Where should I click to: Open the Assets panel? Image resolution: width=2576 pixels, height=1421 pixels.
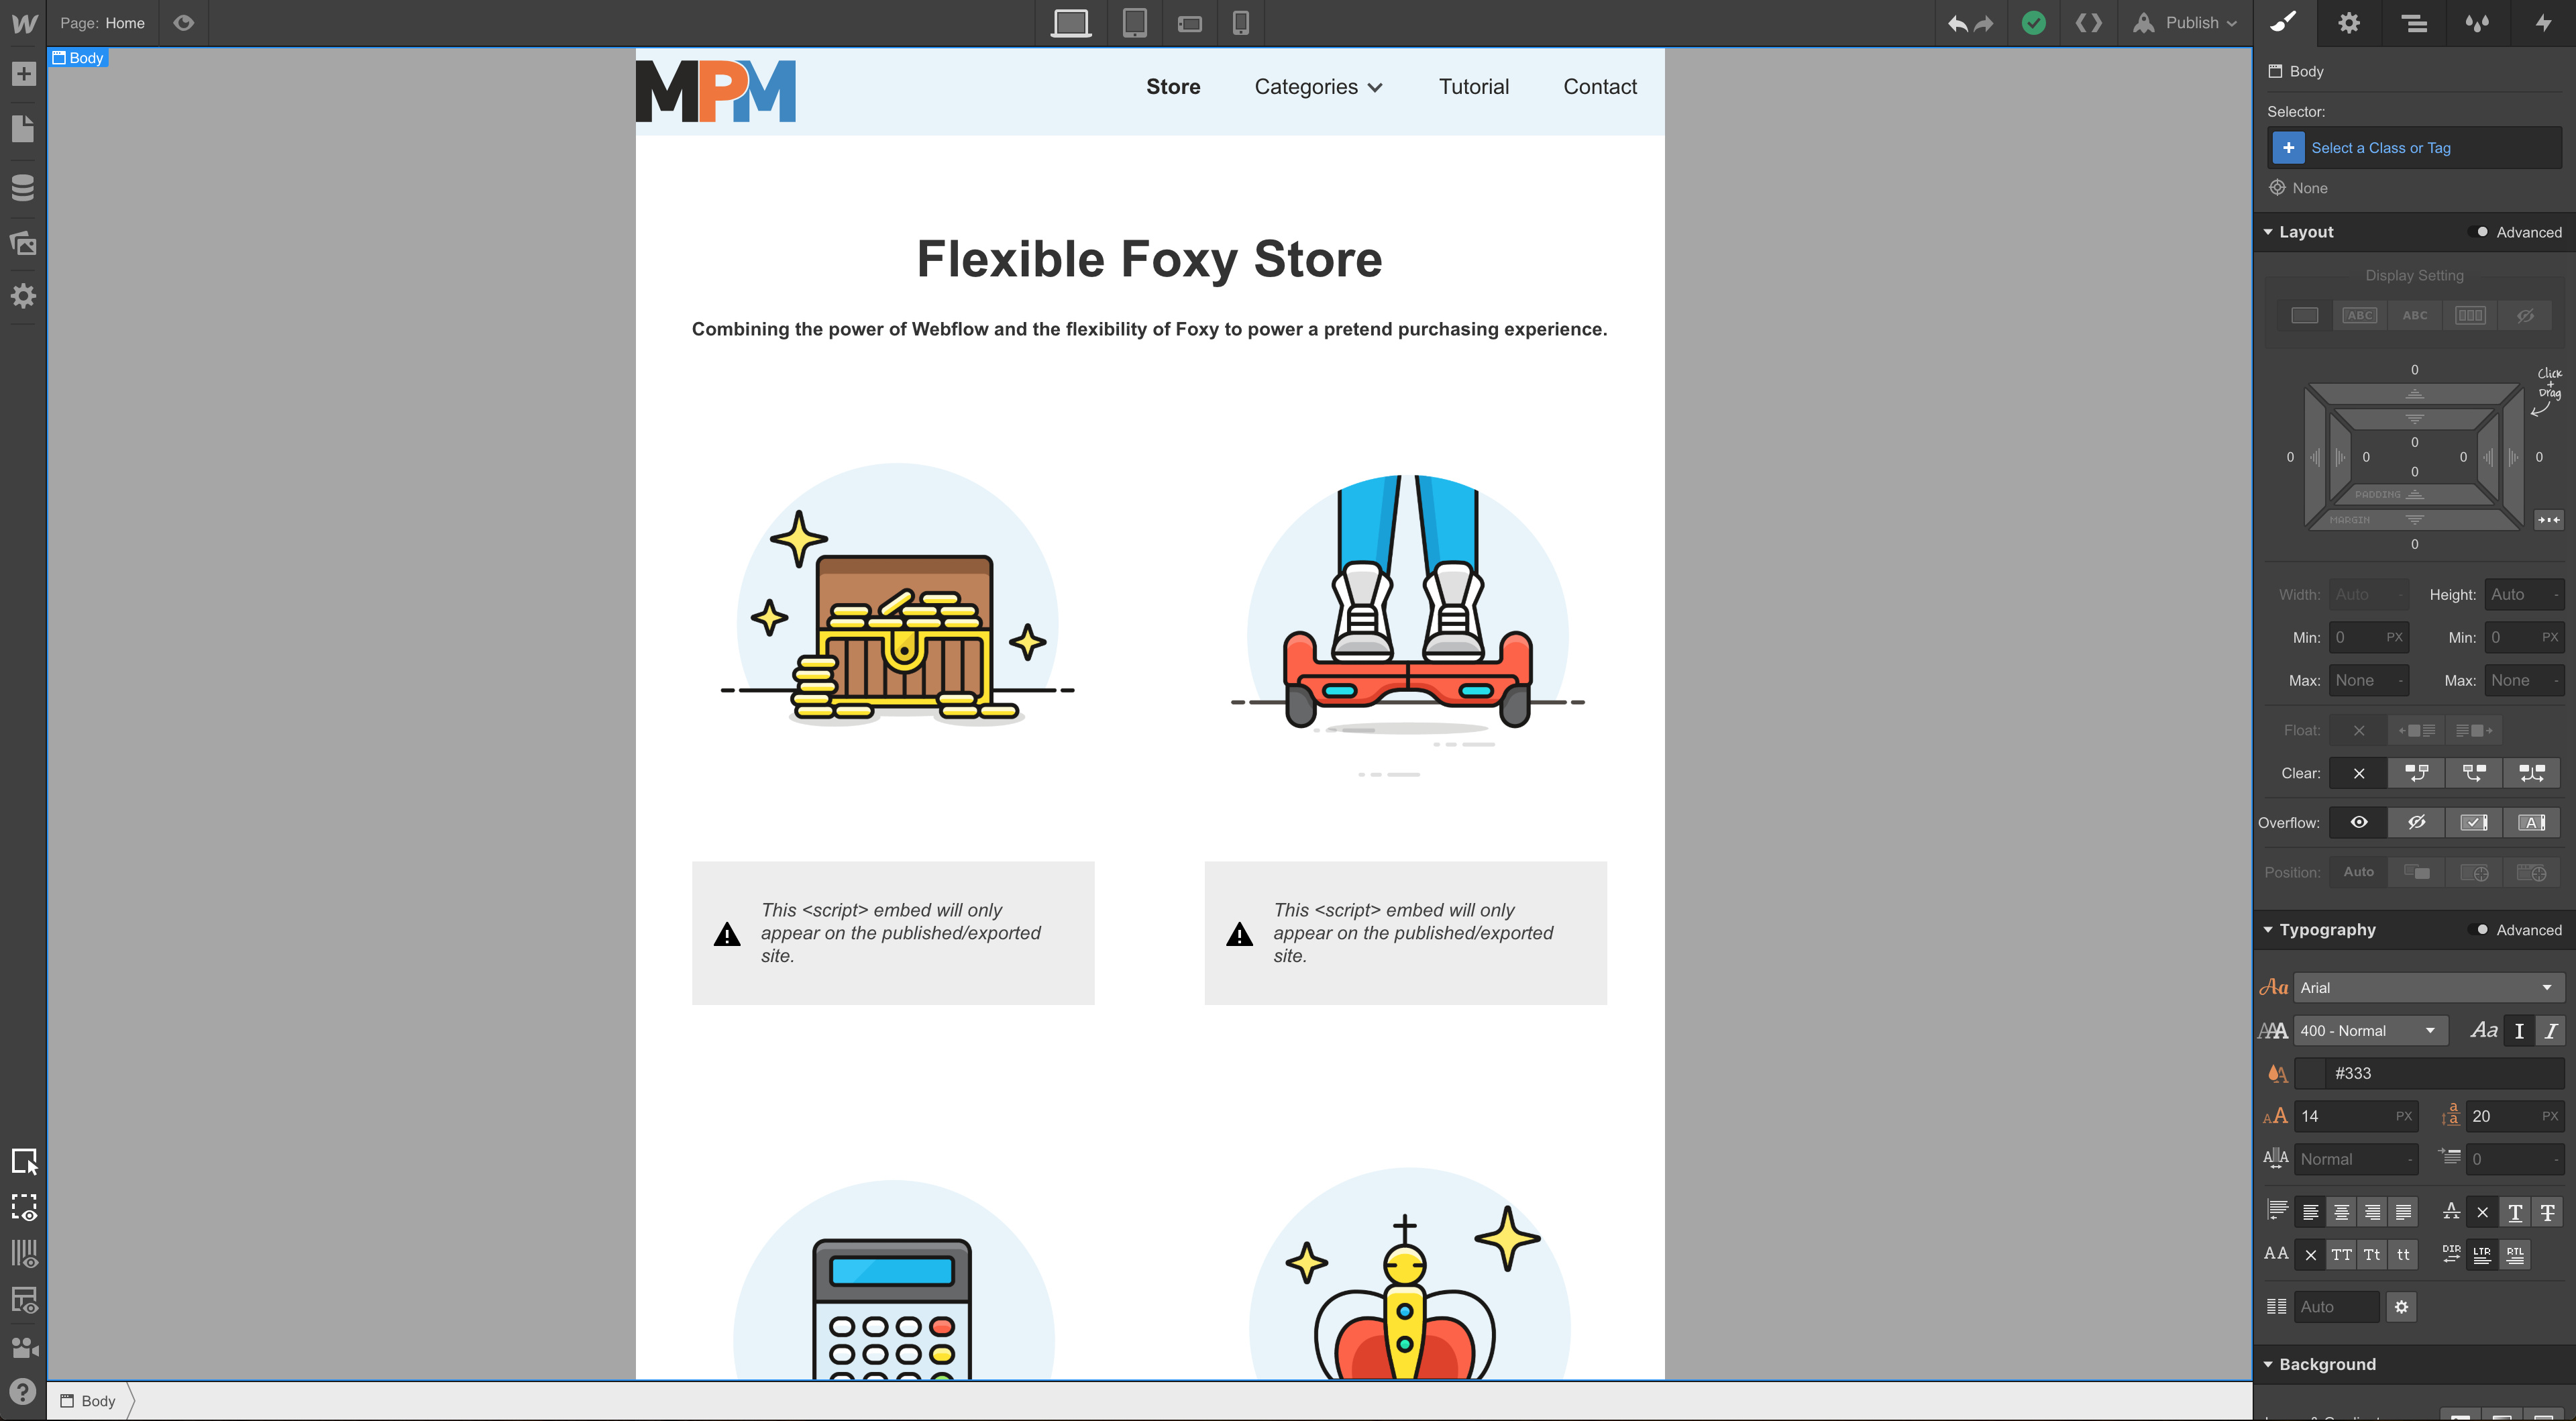[23, 243]
